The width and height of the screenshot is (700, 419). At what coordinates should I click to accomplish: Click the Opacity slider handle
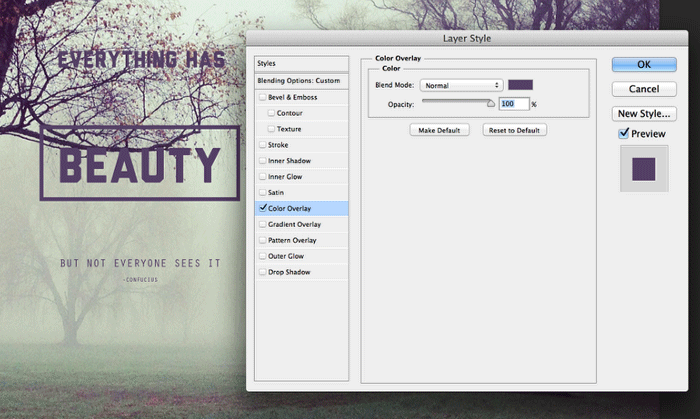coord(491,103)
